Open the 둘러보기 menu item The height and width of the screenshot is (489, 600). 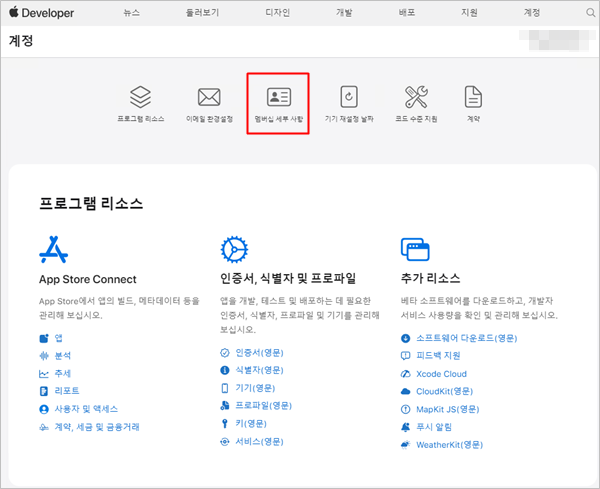pyautogui.click(x=202, y=13)
